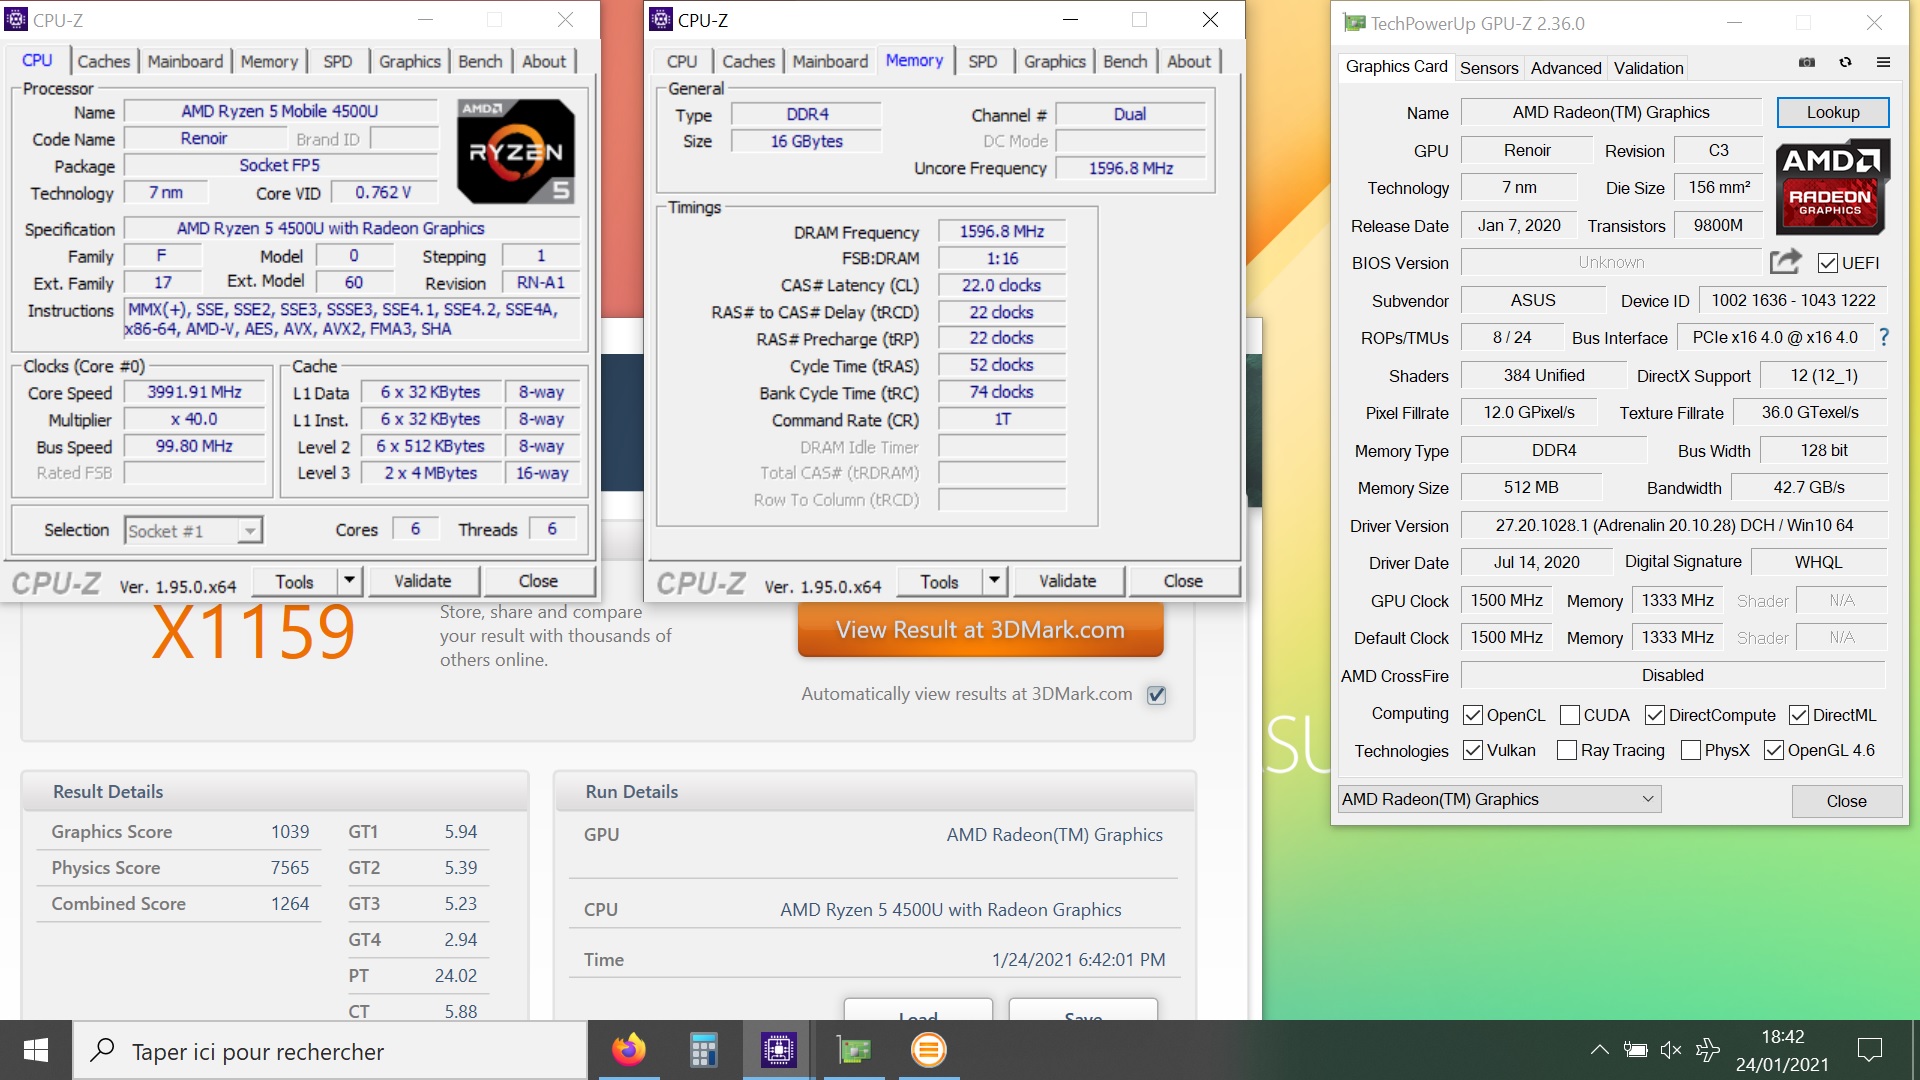Click Tools button in left CPU-Z
This screenshot has width=1920, height=1080.
[294, 581]
